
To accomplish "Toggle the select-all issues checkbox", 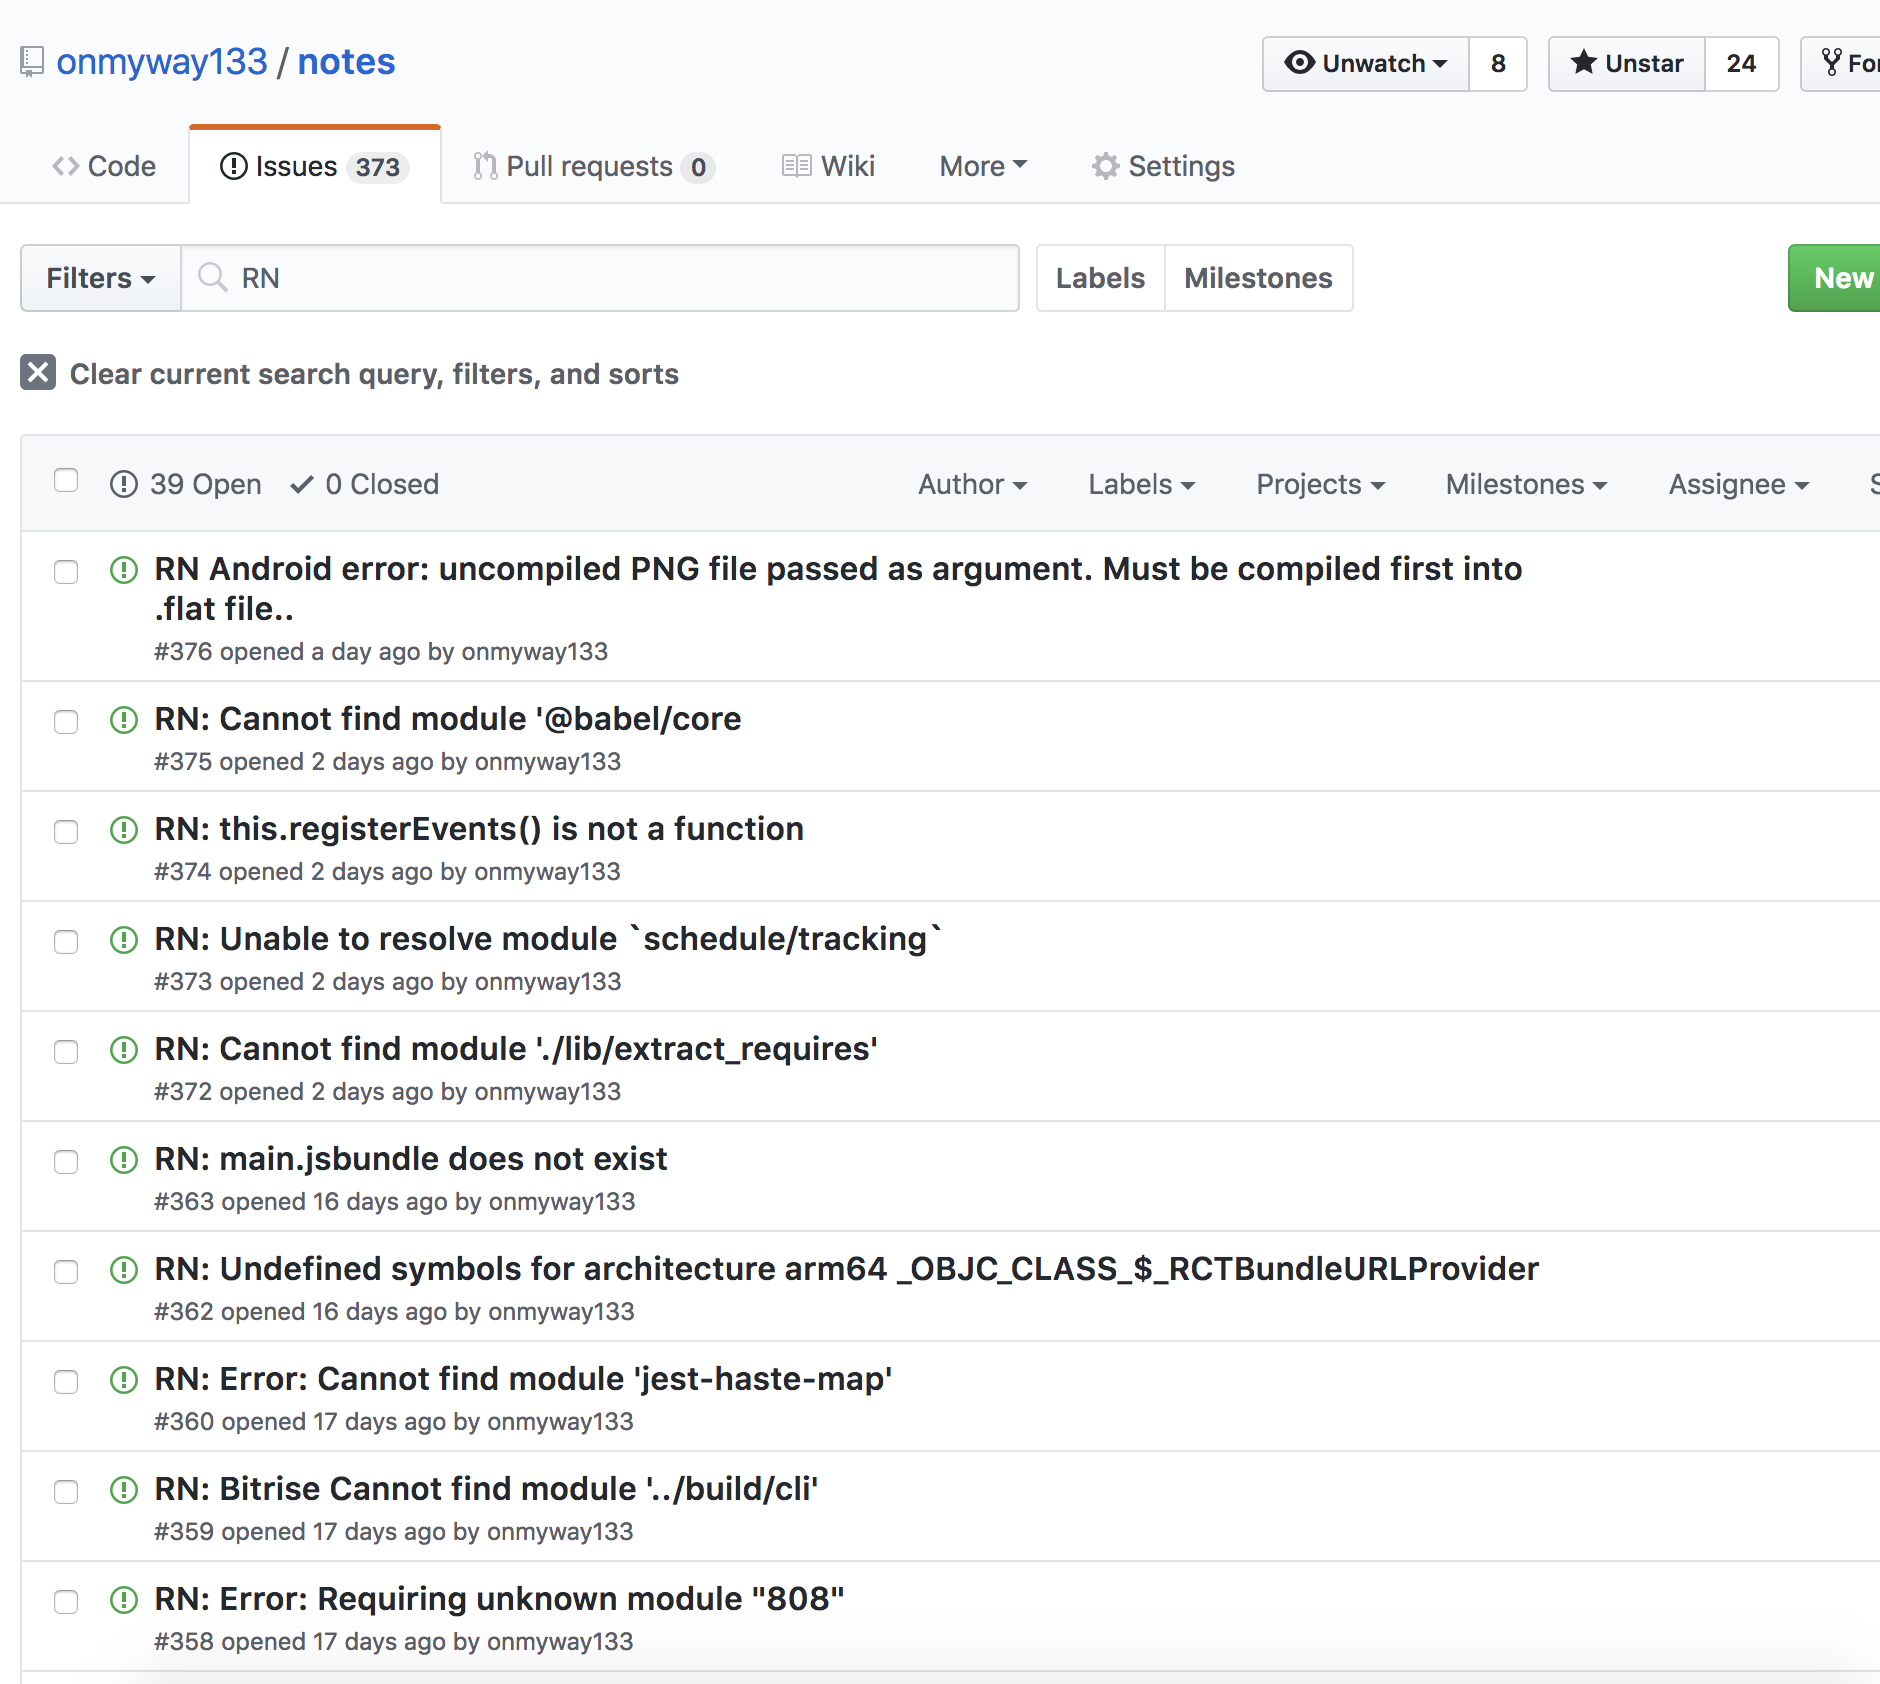I will [66, 481].
